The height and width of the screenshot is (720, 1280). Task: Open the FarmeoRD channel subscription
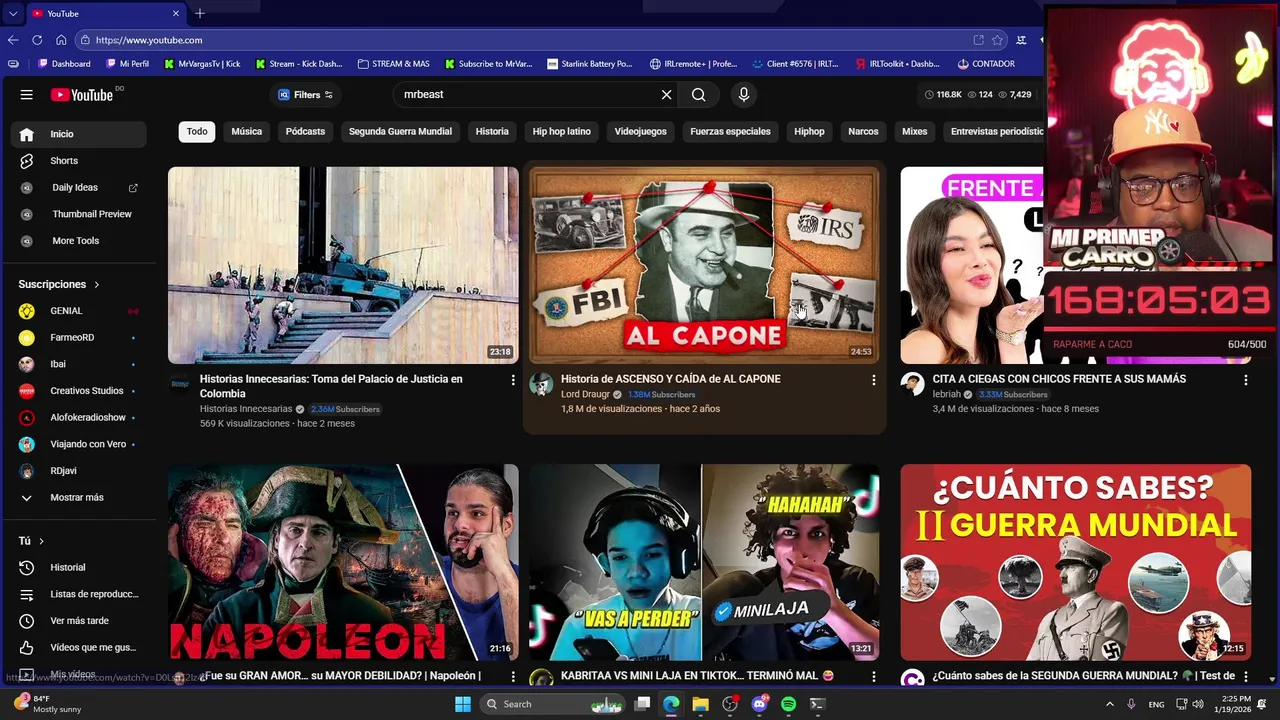(78, 337)
